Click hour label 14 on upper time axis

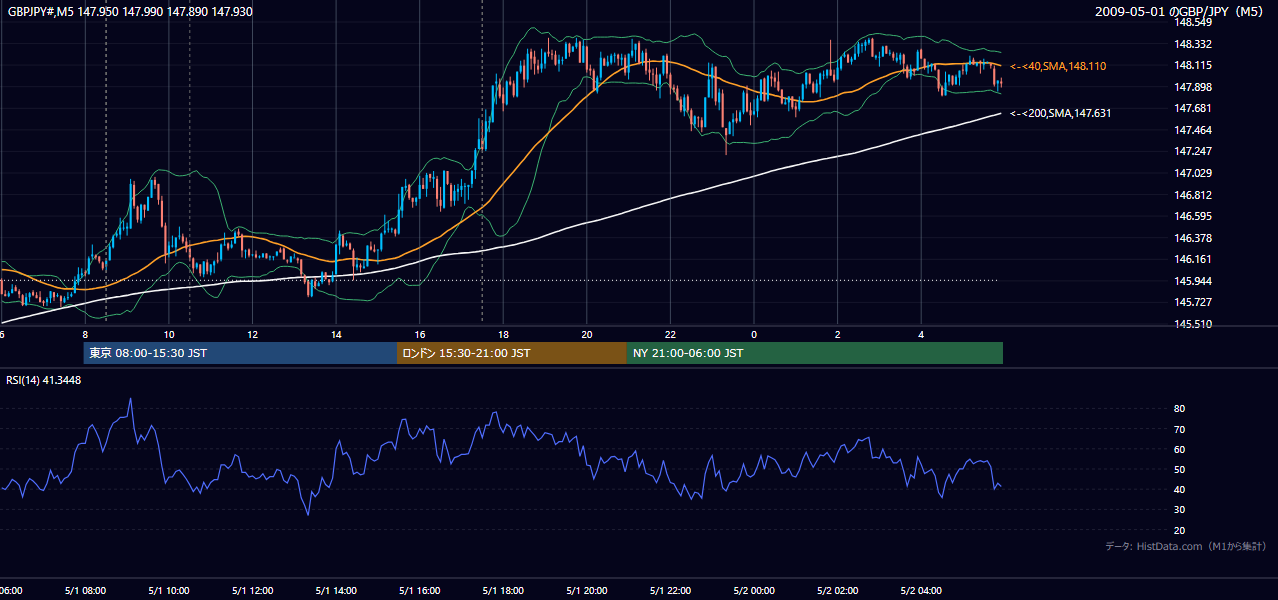[x=336, y=334]
